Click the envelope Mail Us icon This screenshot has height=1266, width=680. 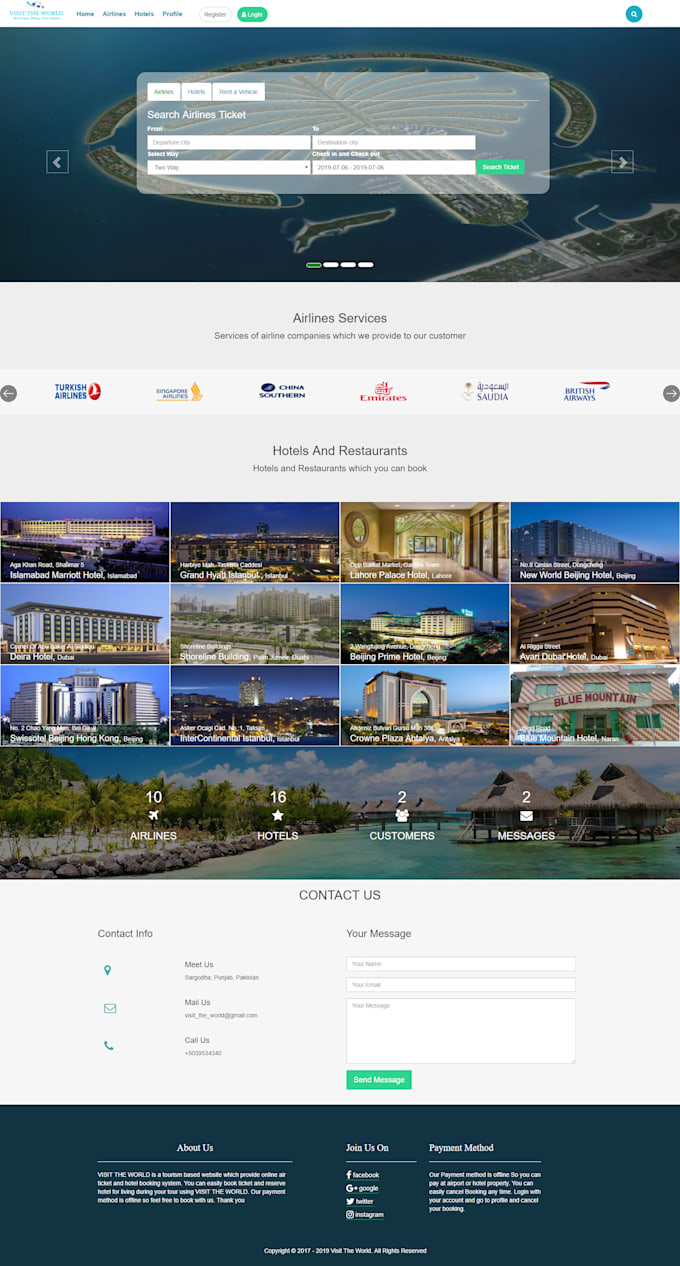110,1008
